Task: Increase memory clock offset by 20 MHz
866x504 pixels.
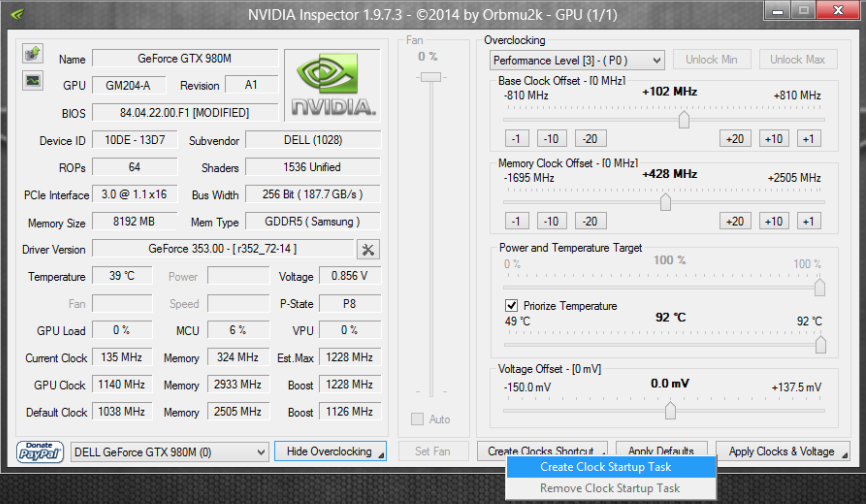Action: point(735,221)
